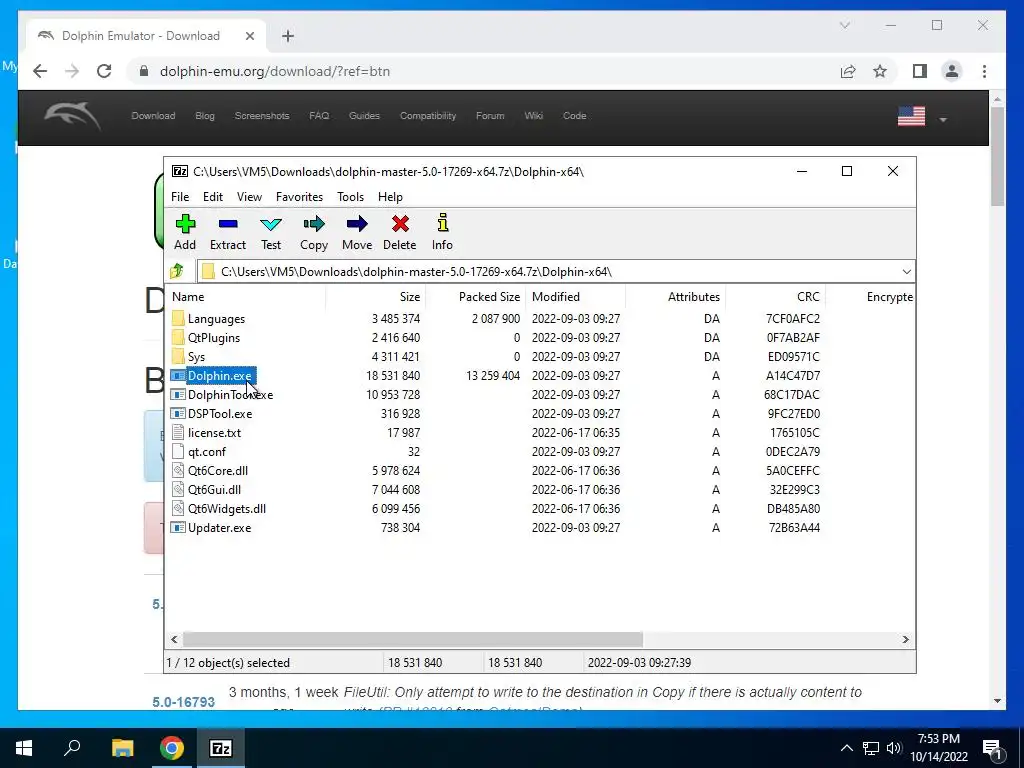Open notification center icon in taskbar
1024x768 pixels.
[x=992, y=748]
